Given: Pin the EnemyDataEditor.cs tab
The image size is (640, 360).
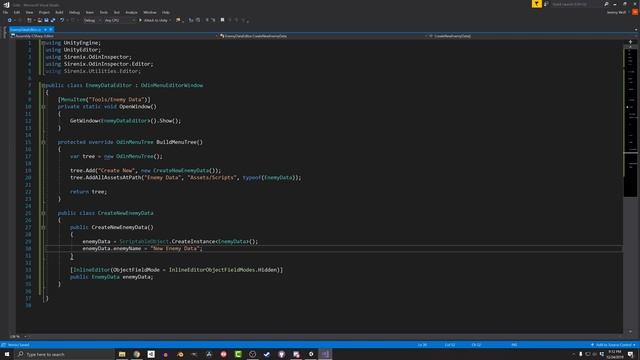Looking at the screenshot, I should click(x=45, y=29).
